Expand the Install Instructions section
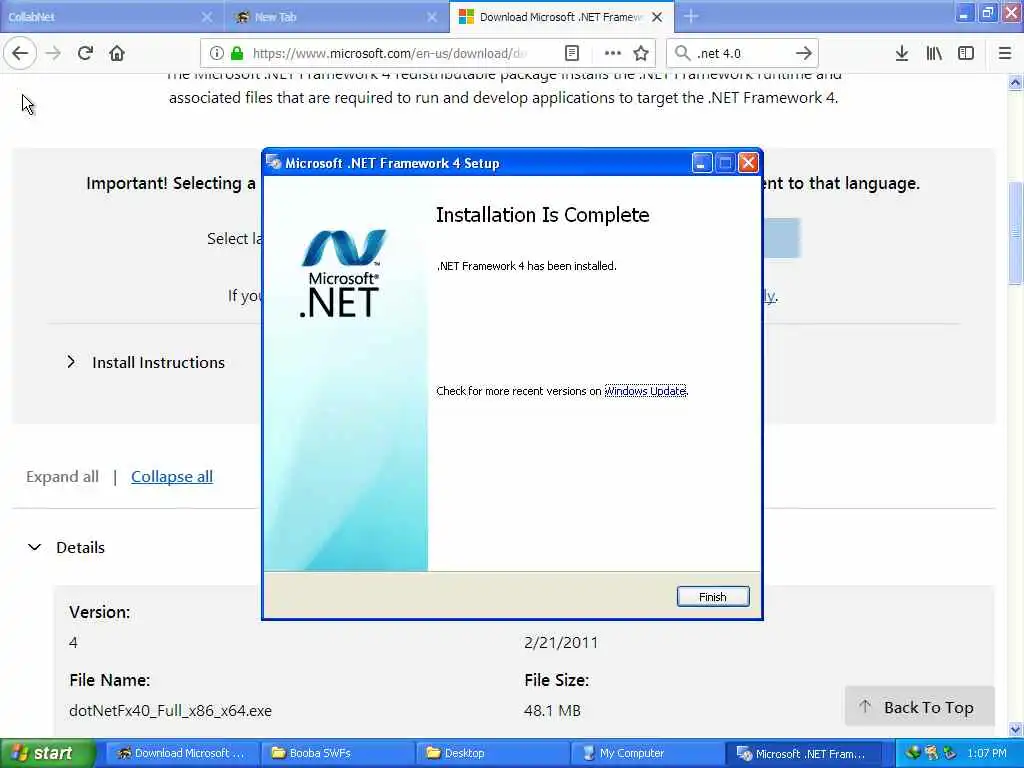1024x768 pixels. pyautogui.click(x=146, y=362)
